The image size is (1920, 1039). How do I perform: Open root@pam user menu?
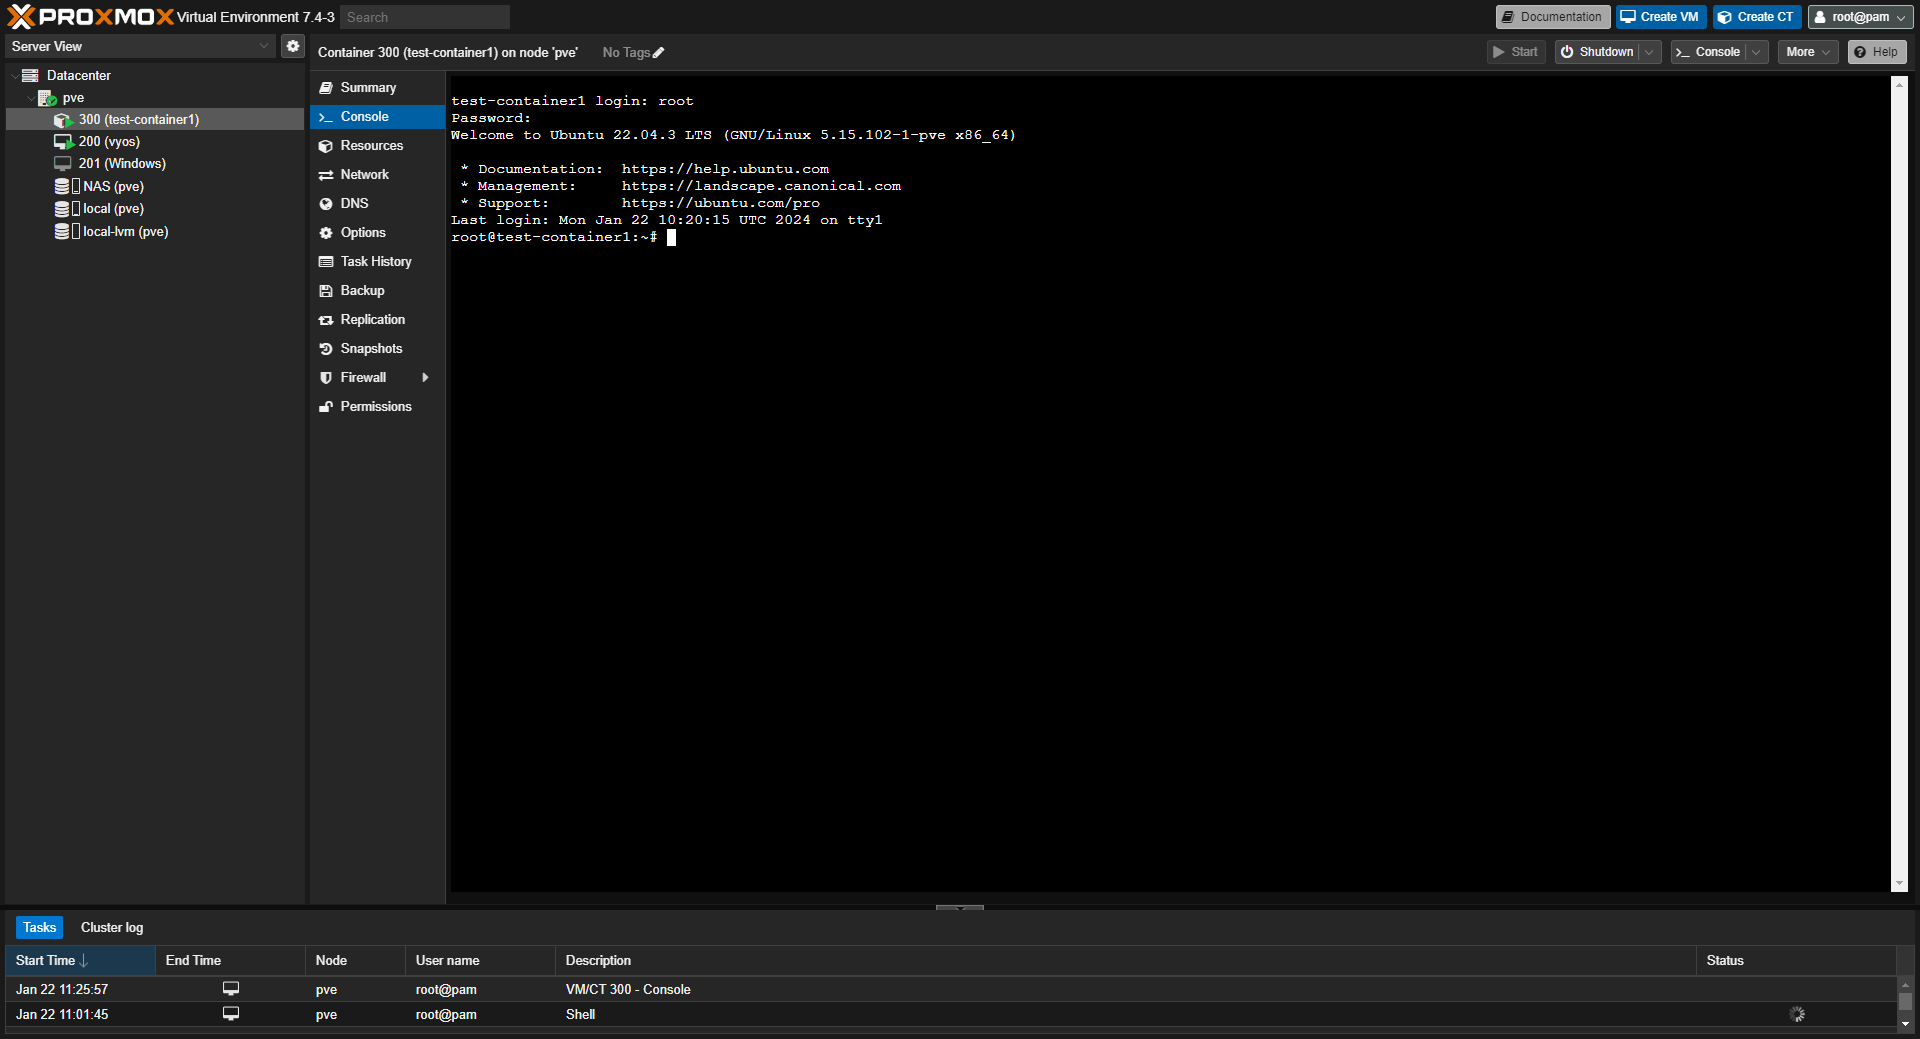pos(1860,17)
